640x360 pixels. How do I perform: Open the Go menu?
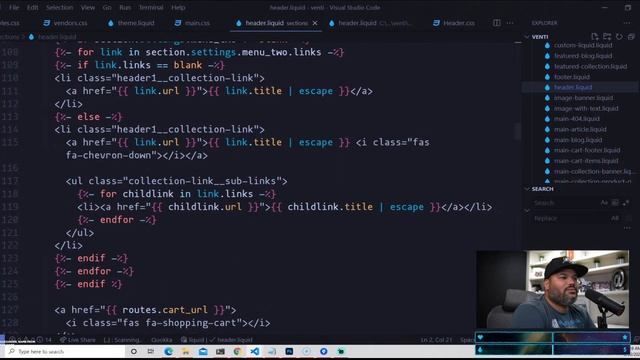click(107, 7)
